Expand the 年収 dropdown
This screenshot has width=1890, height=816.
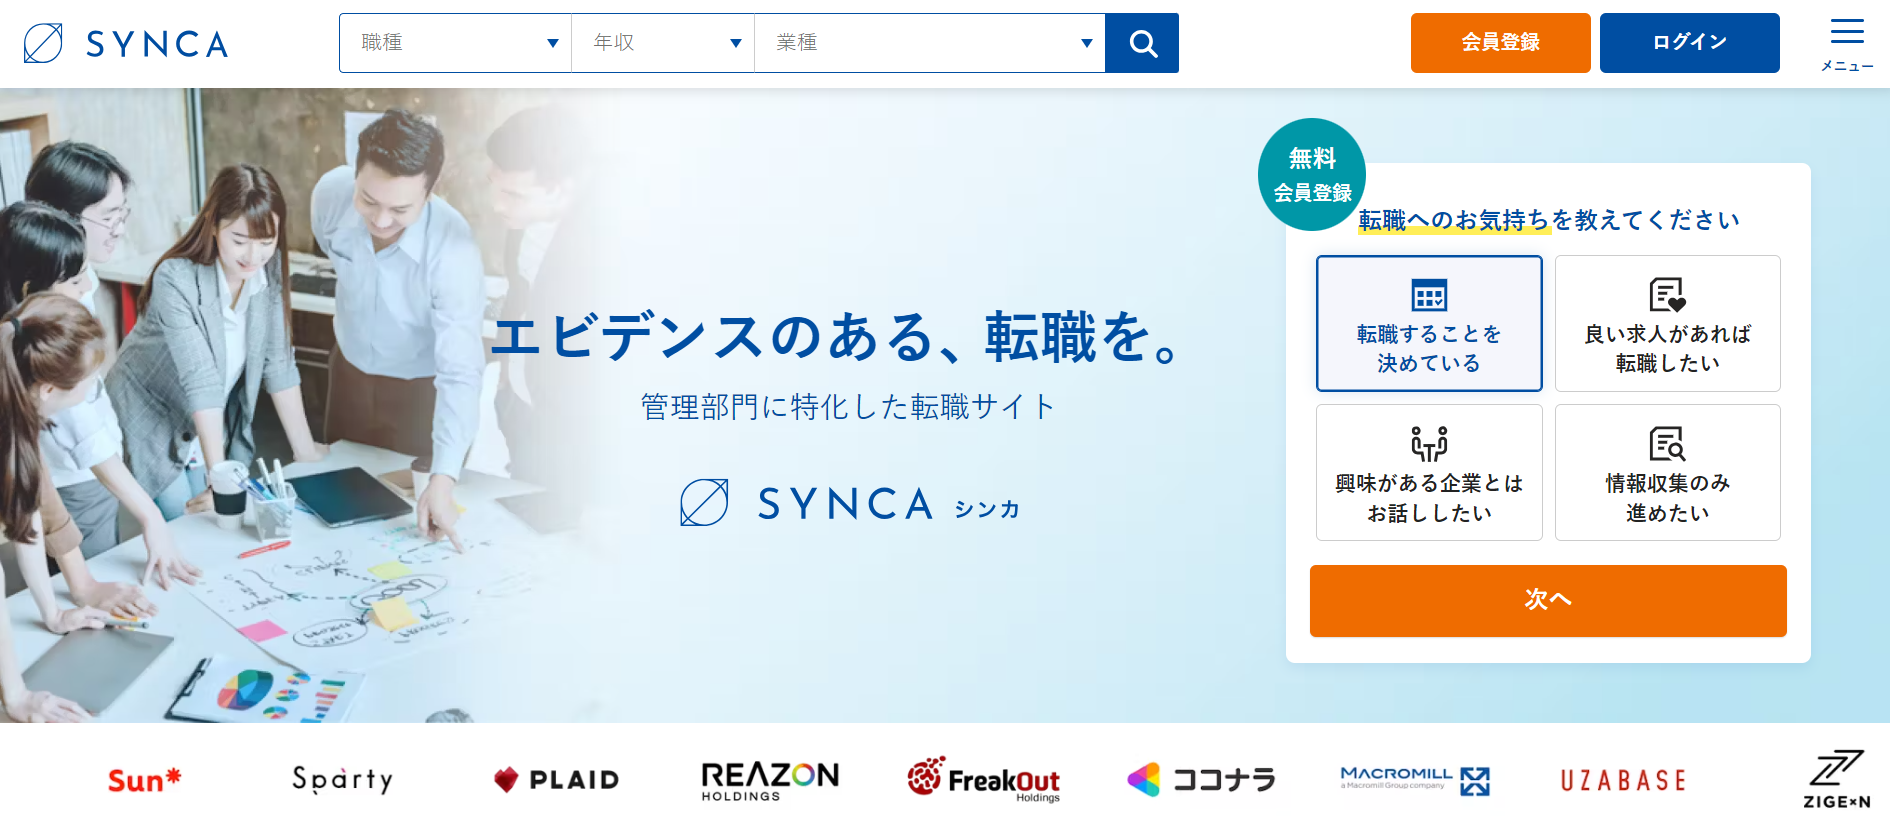click(x=663, y=43)
